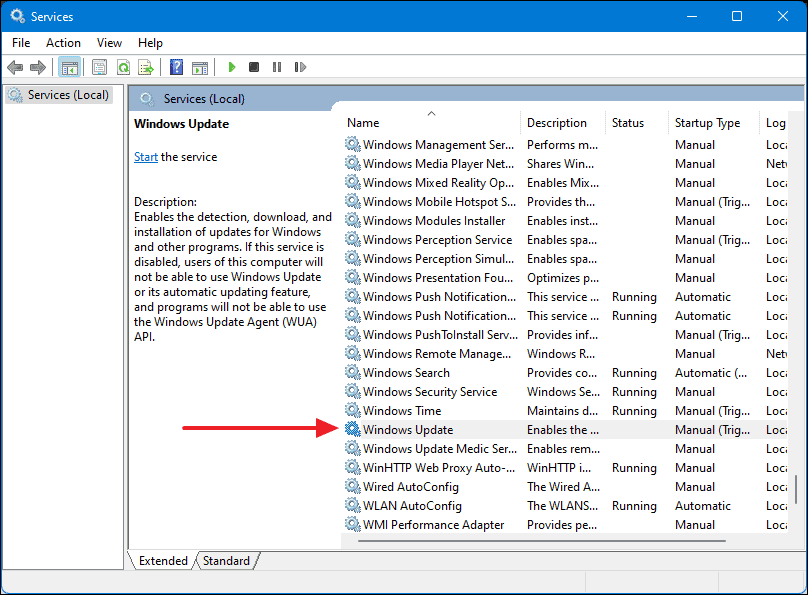Select Services (Local) in left tree
This screenshot has width=808, height=595.
59,95
